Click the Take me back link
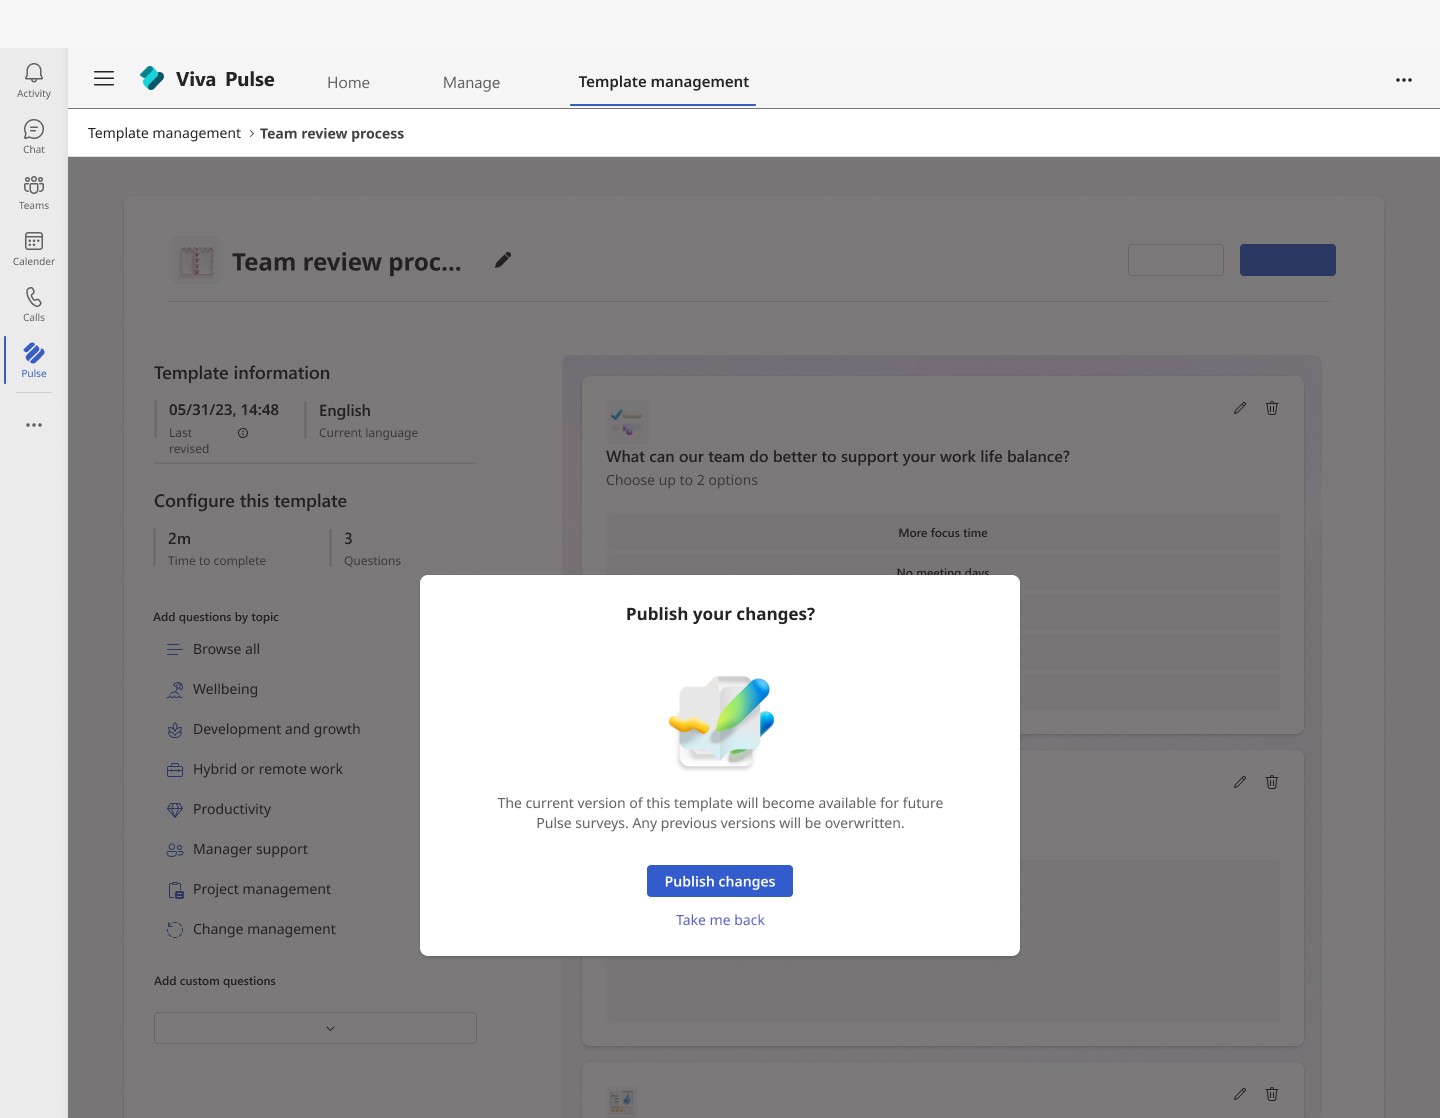This screenshot has width=1440, height=1118. click(x=720, y=920)
